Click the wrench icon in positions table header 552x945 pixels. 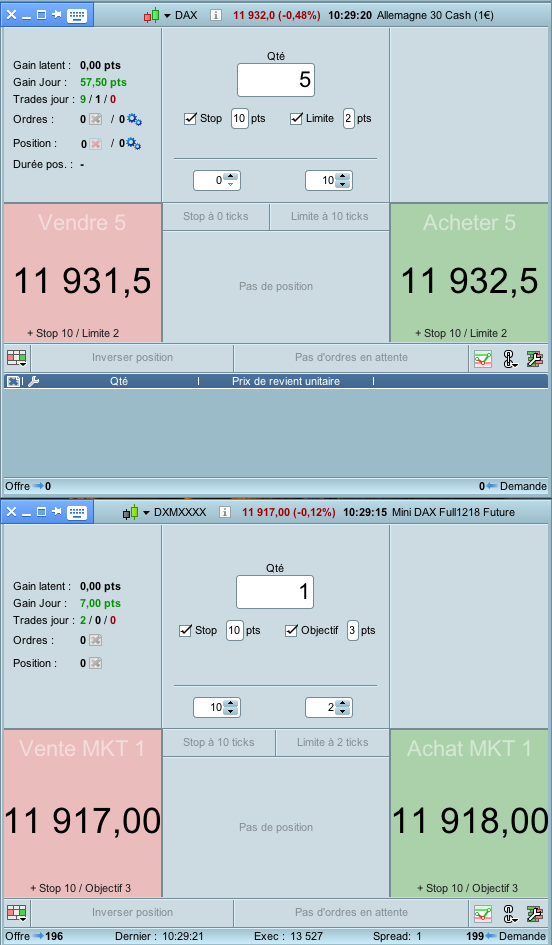33,381
